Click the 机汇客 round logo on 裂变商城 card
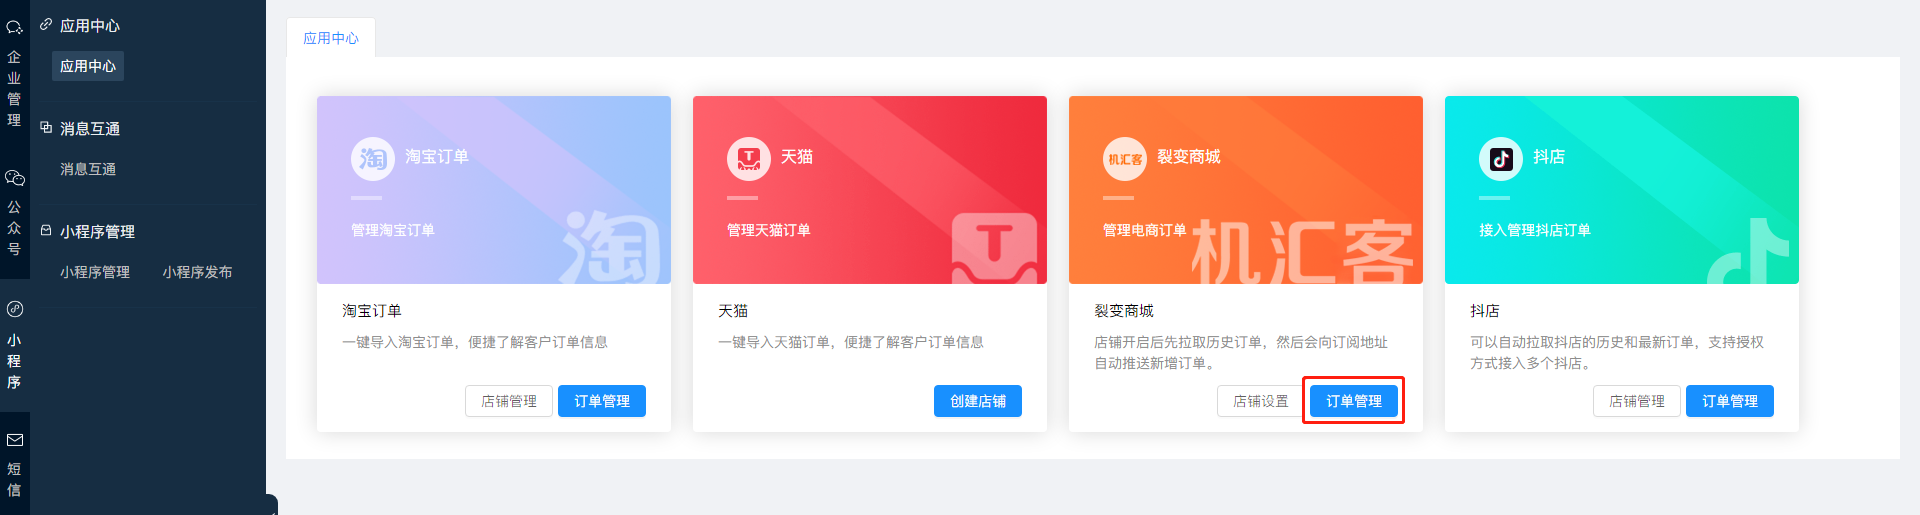The image size is (1920, 515). coord(1125,159)
